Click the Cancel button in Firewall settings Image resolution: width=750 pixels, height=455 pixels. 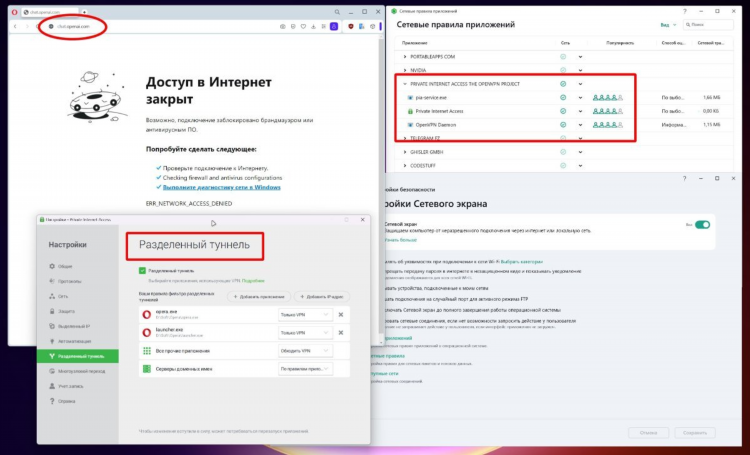point(648,433)
